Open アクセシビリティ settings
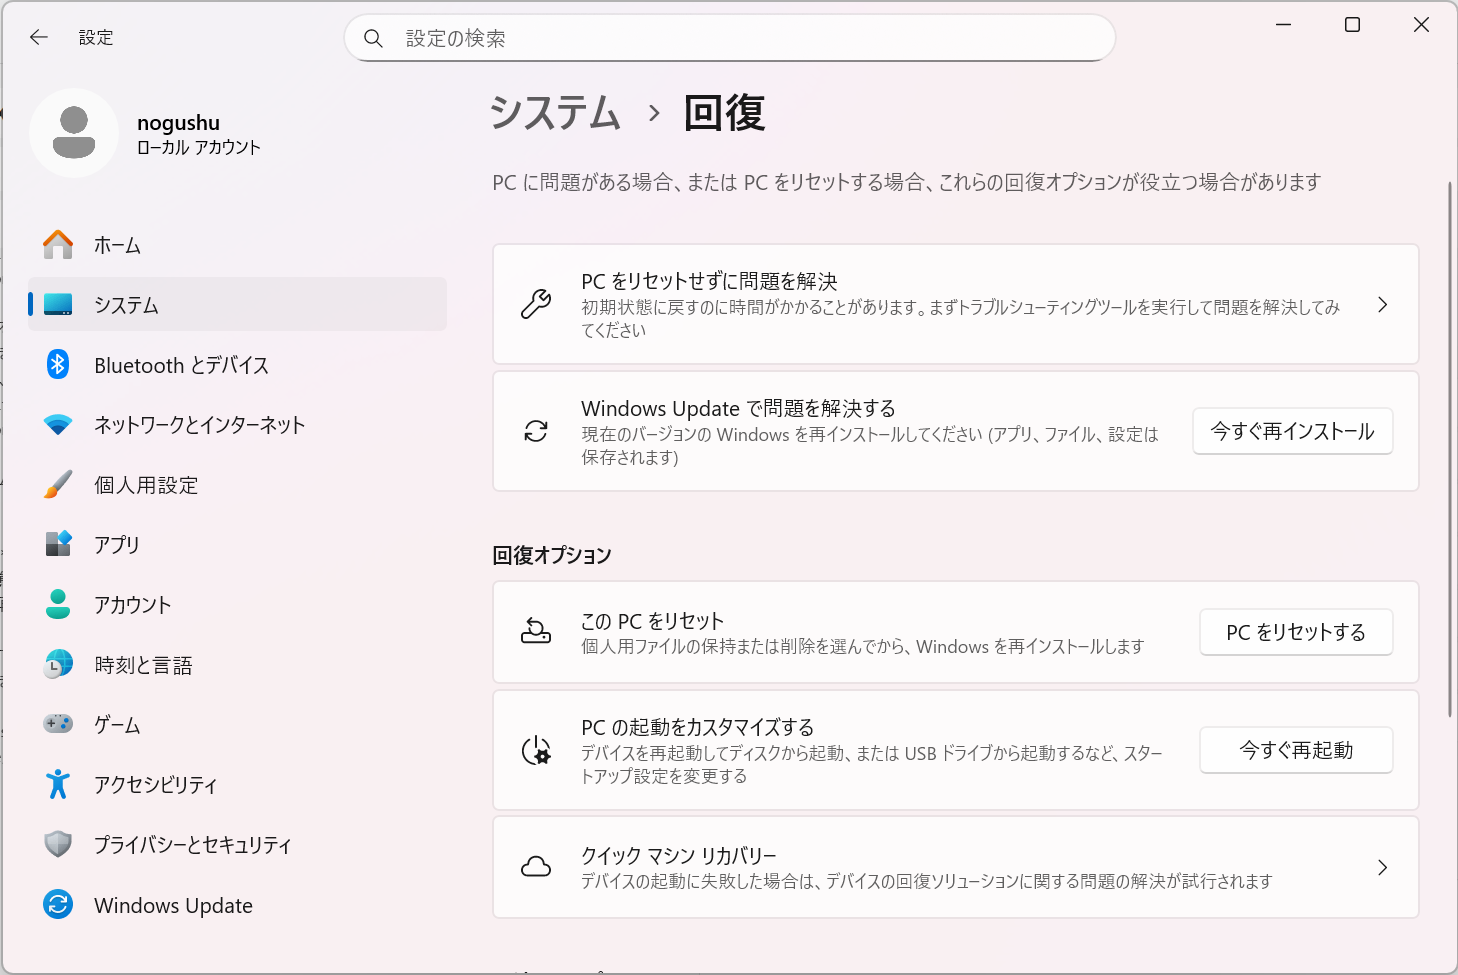1458x975 pixels. point(155,785)
